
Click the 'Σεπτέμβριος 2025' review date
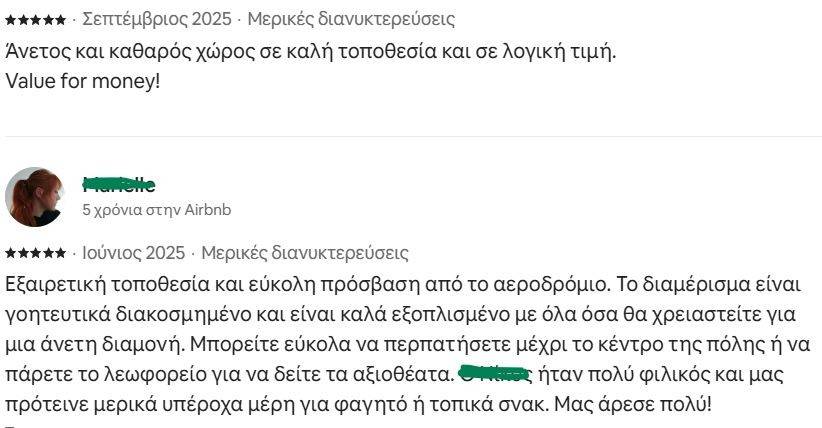click(156, 19)
